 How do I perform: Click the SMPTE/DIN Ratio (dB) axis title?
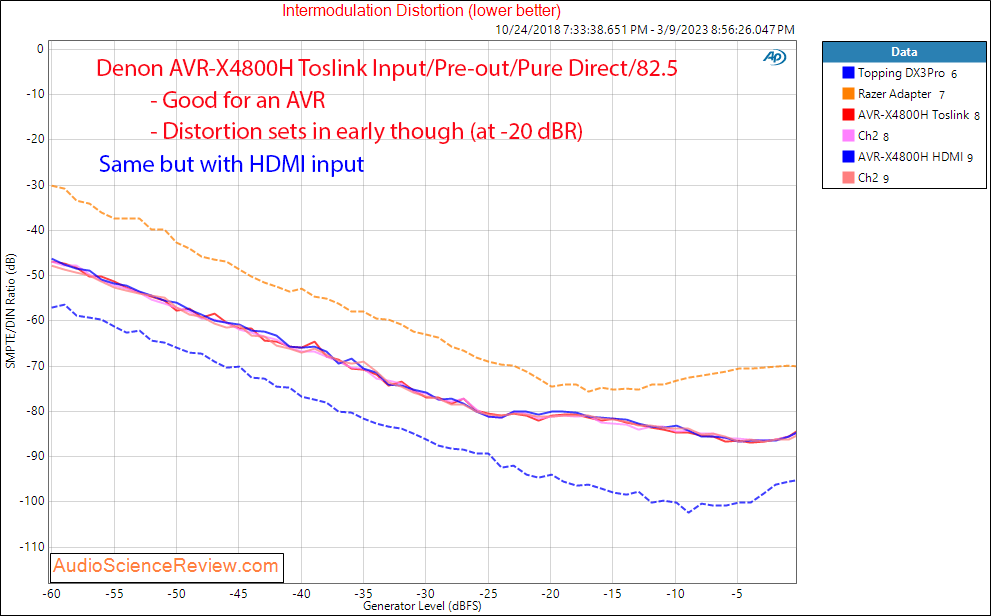[x=10, y=311]
